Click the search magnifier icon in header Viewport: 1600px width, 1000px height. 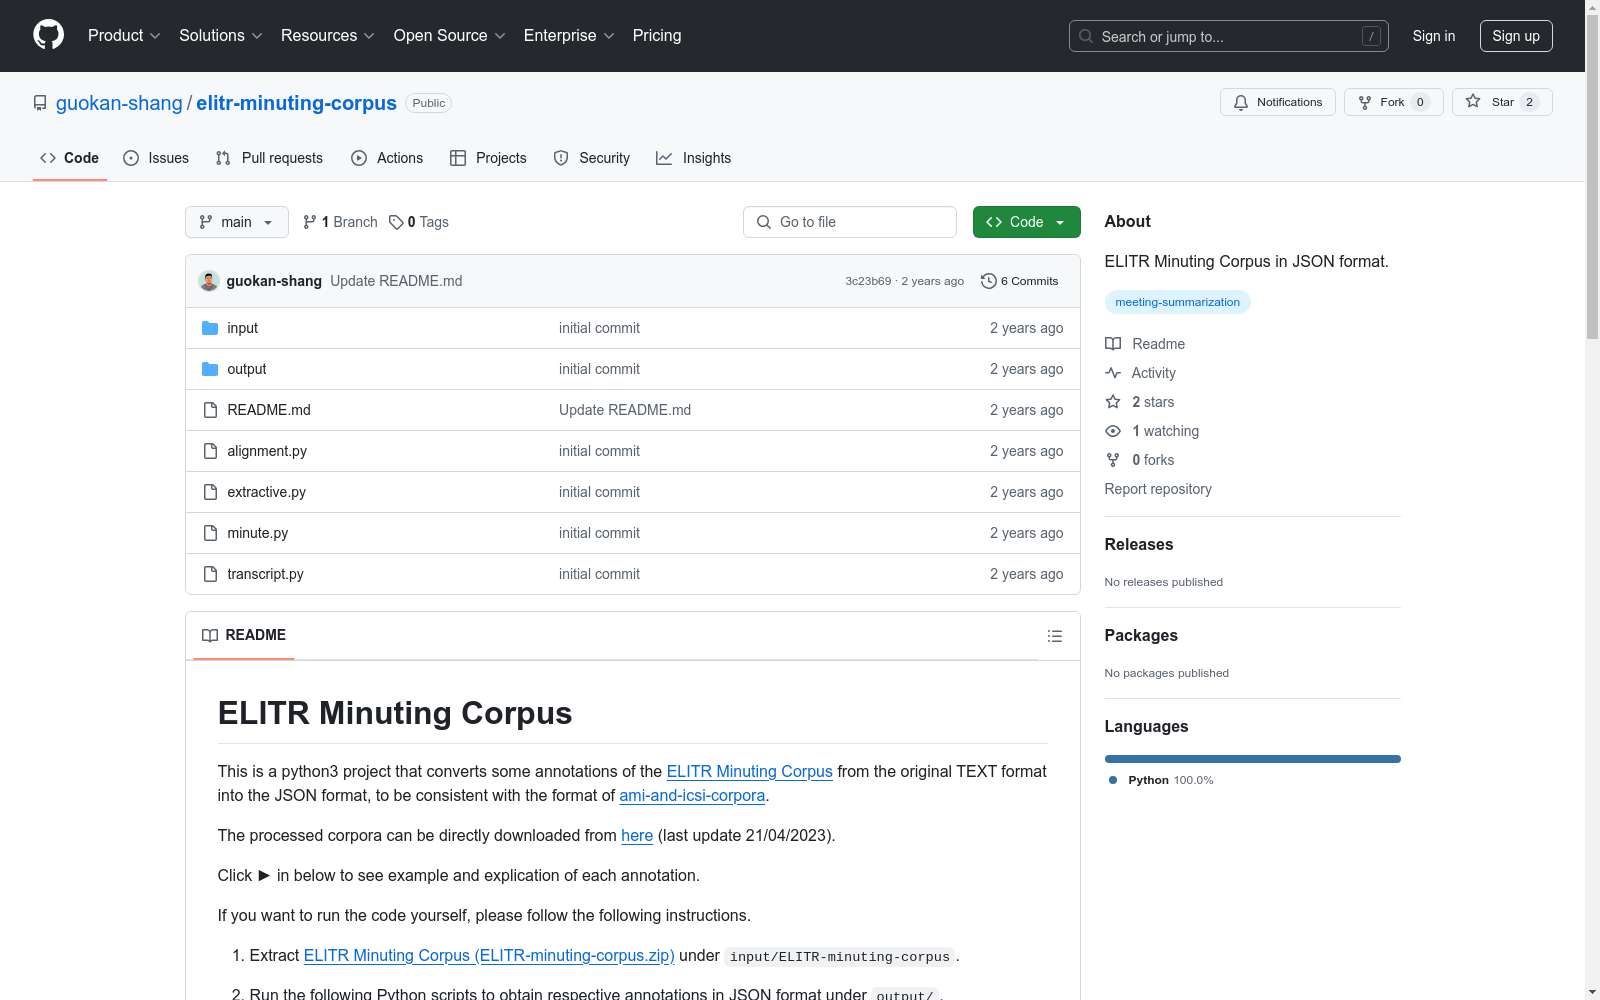coord(1086,36)
